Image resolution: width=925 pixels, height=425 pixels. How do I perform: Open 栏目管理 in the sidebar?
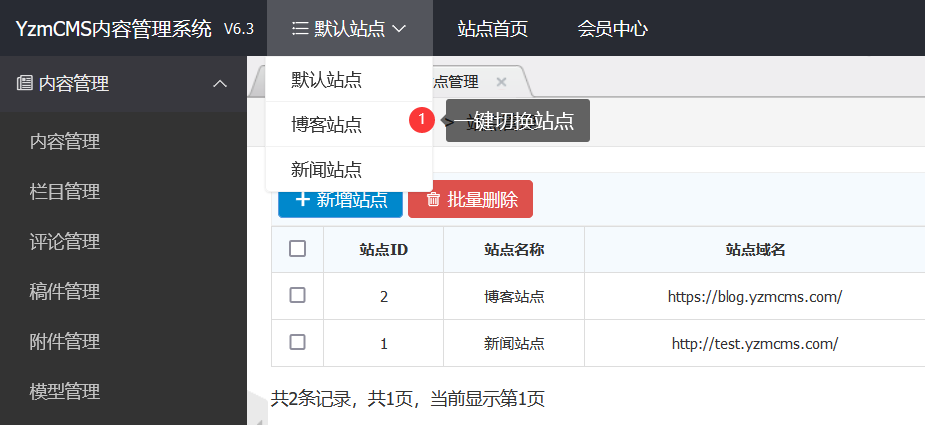pos(65,192)
